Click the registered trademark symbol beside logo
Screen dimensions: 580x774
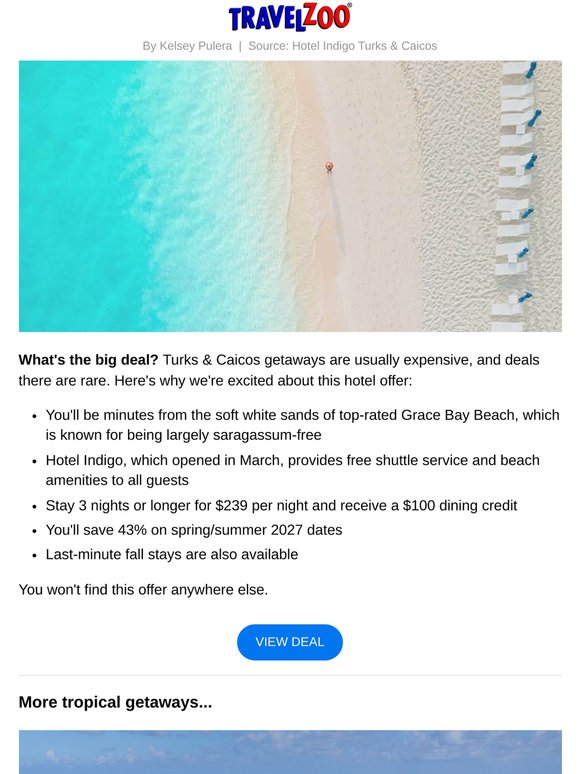[349, 5]
